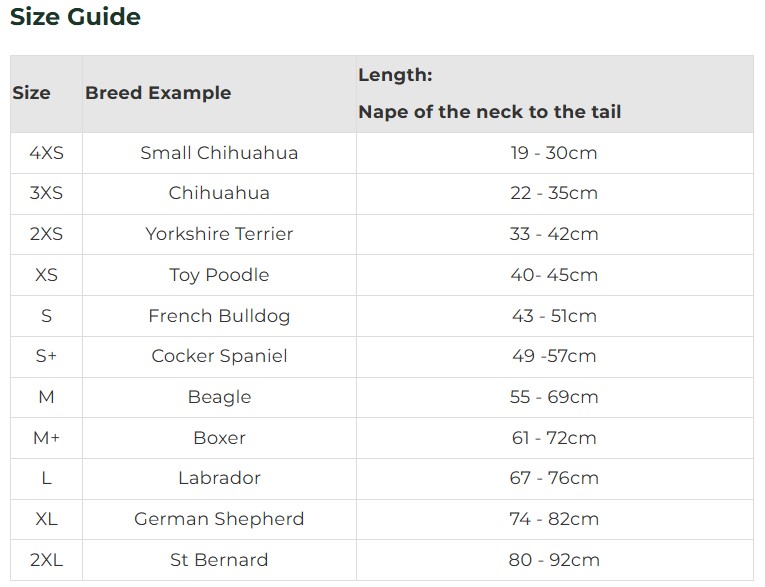Select the M+ size cell
The image size is (765, 587).
click(46, 438)
